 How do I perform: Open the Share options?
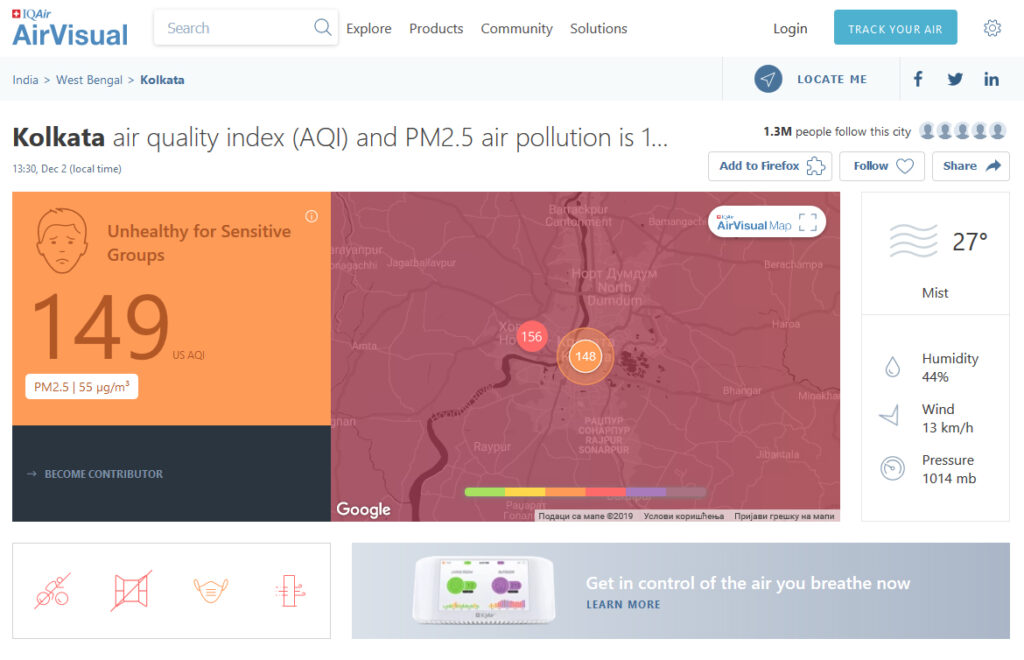[970, 166]
